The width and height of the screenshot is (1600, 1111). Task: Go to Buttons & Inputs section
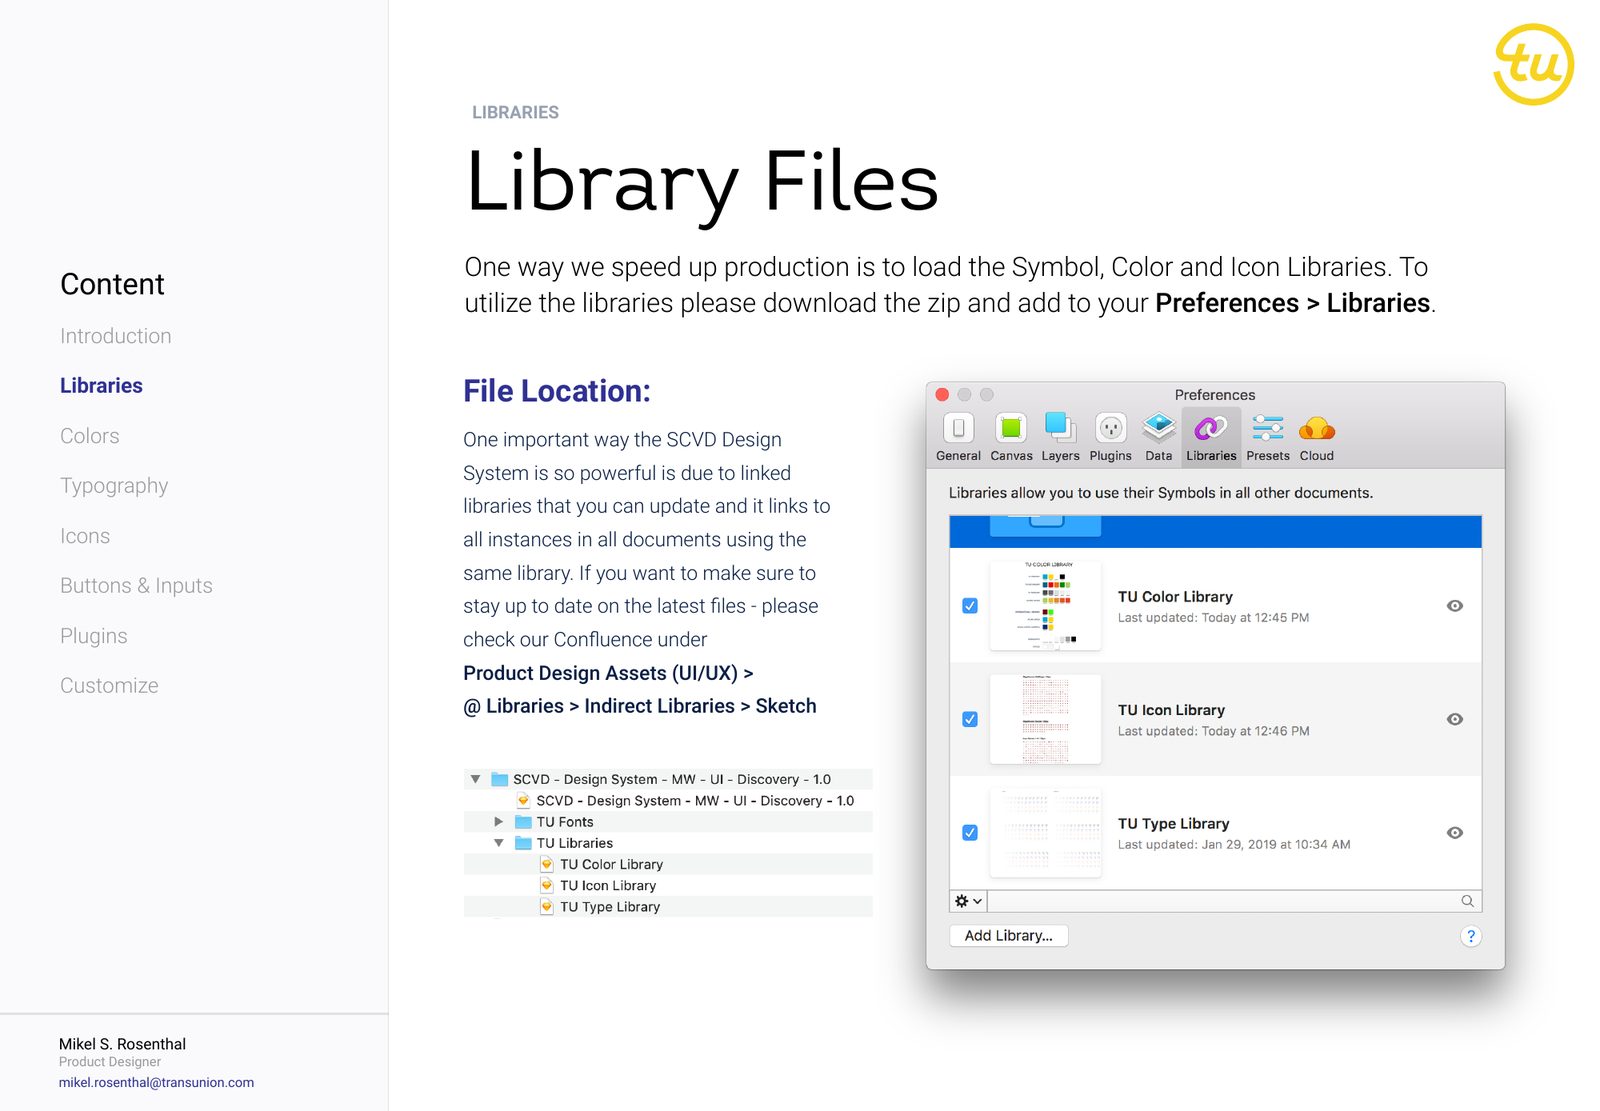(x=136, y=586)
